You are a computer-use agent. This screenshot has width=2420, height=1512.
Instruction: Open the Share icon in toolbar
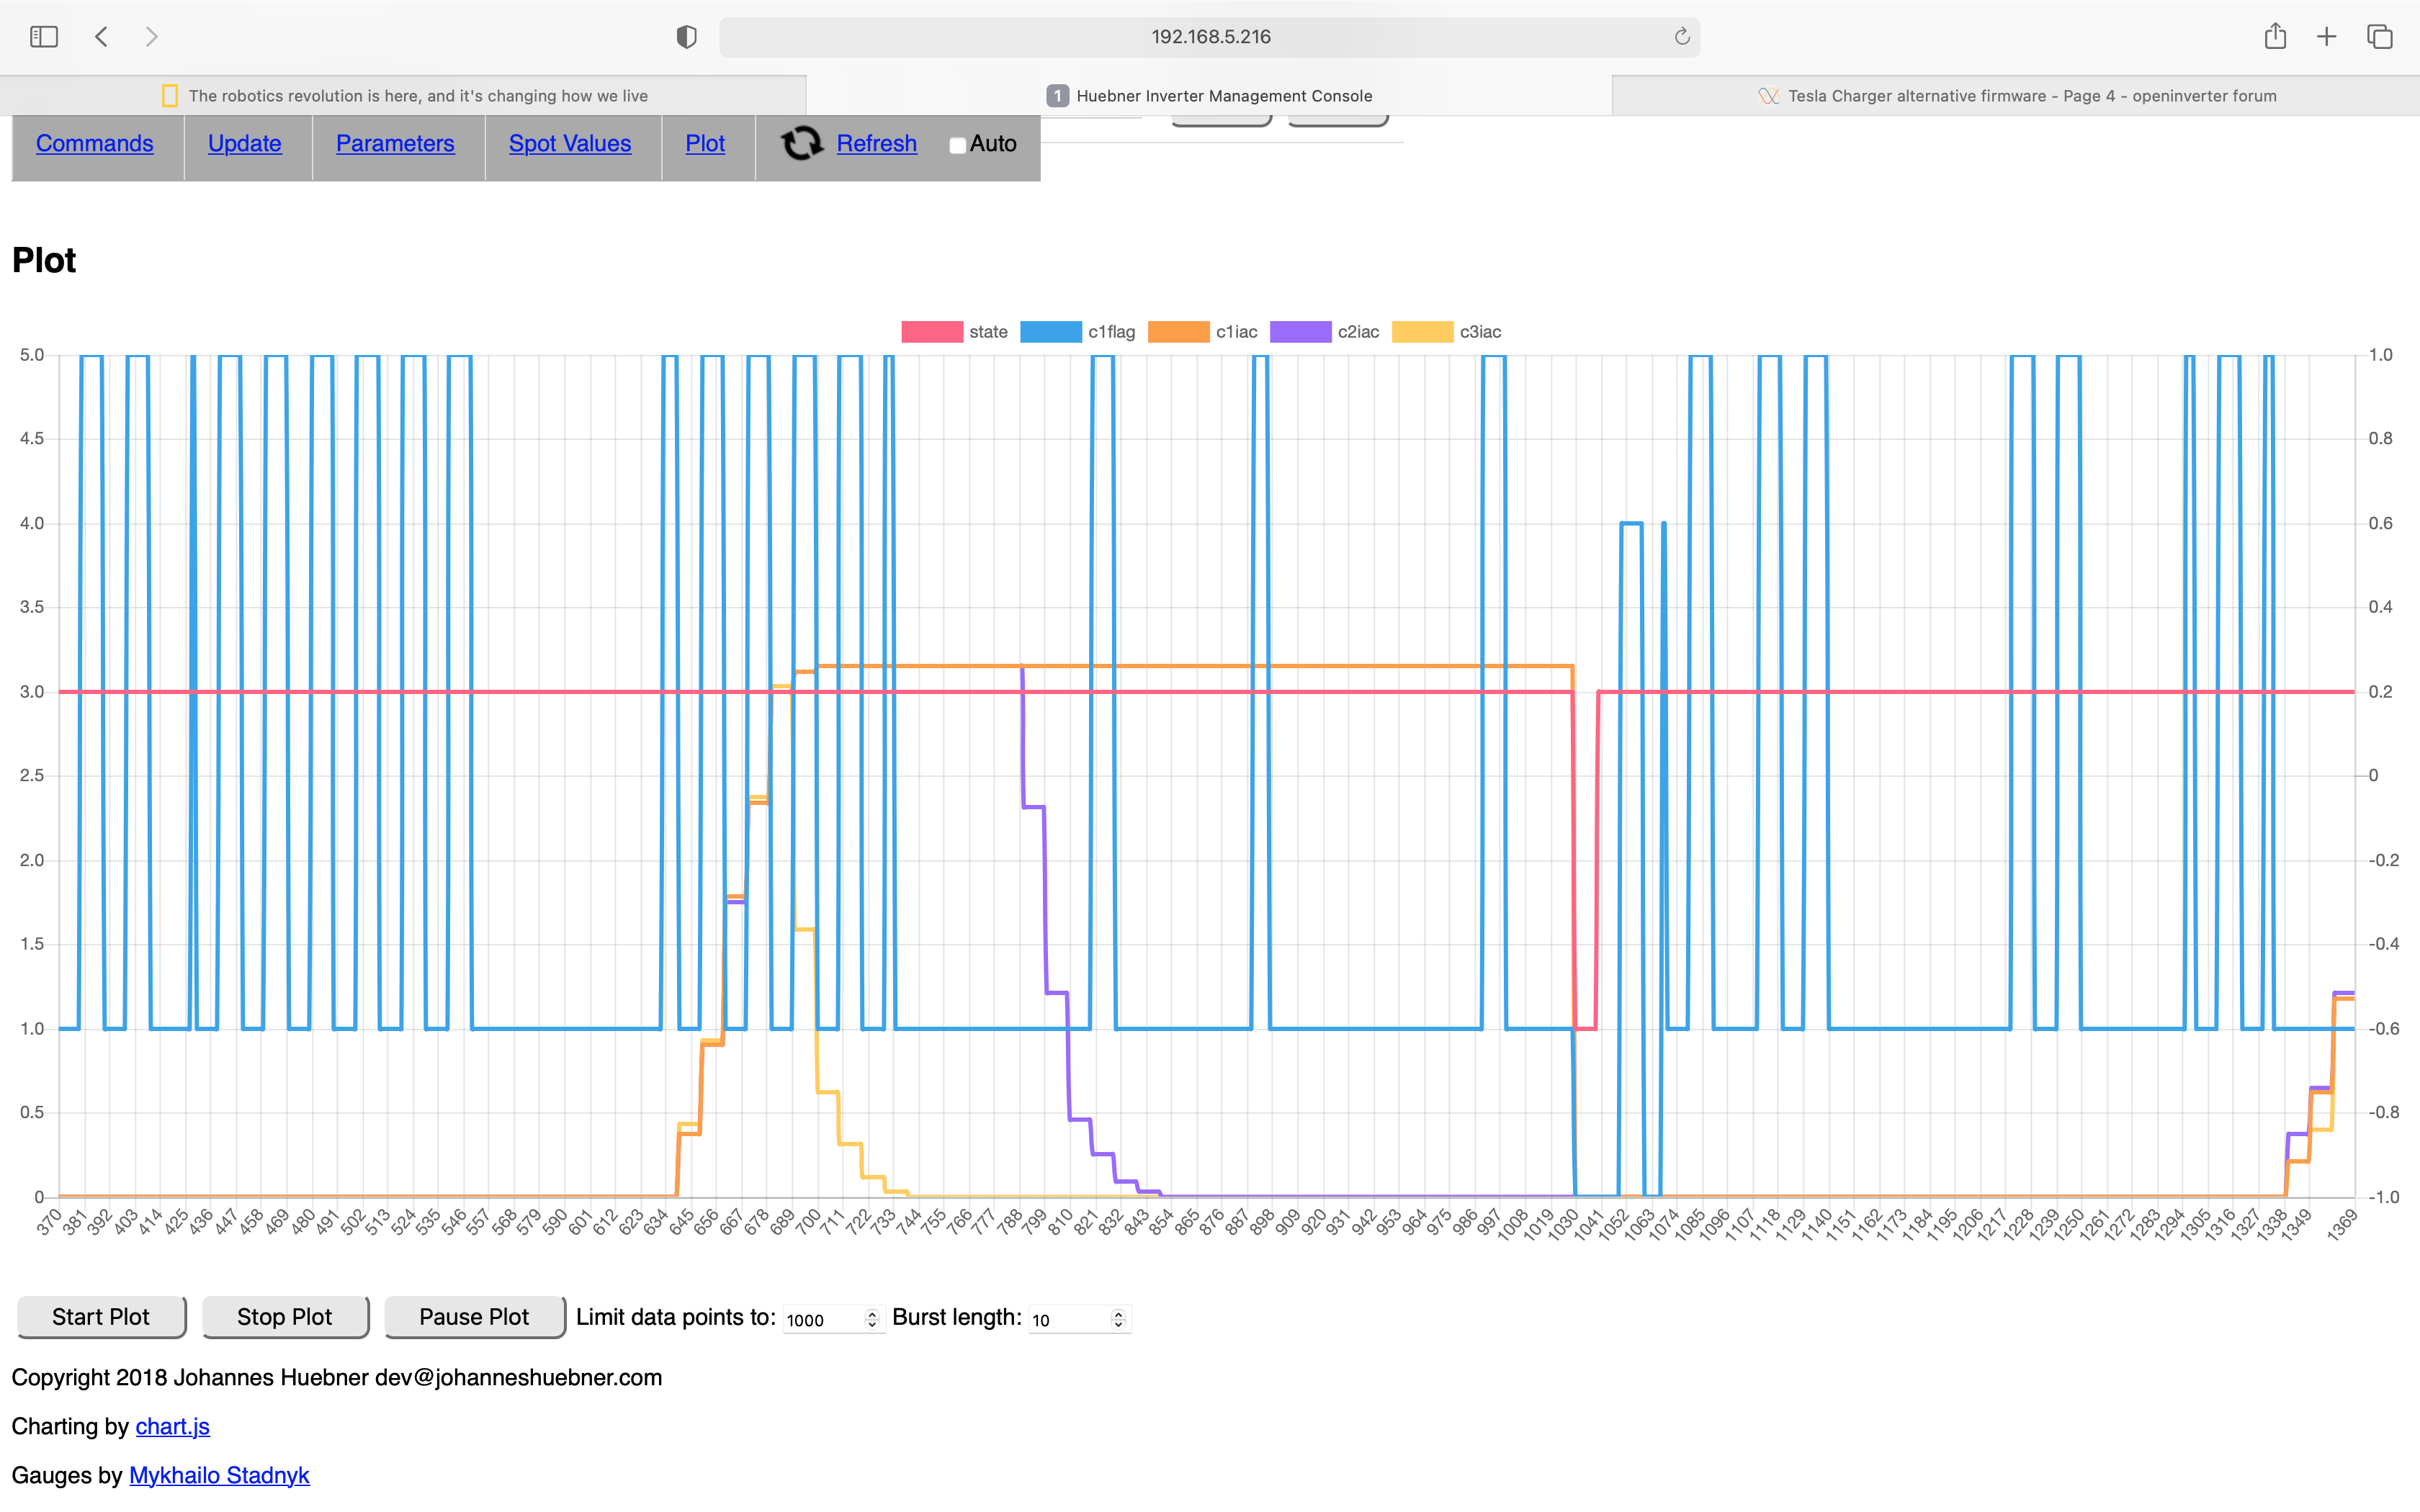[x=2275, y=37]
